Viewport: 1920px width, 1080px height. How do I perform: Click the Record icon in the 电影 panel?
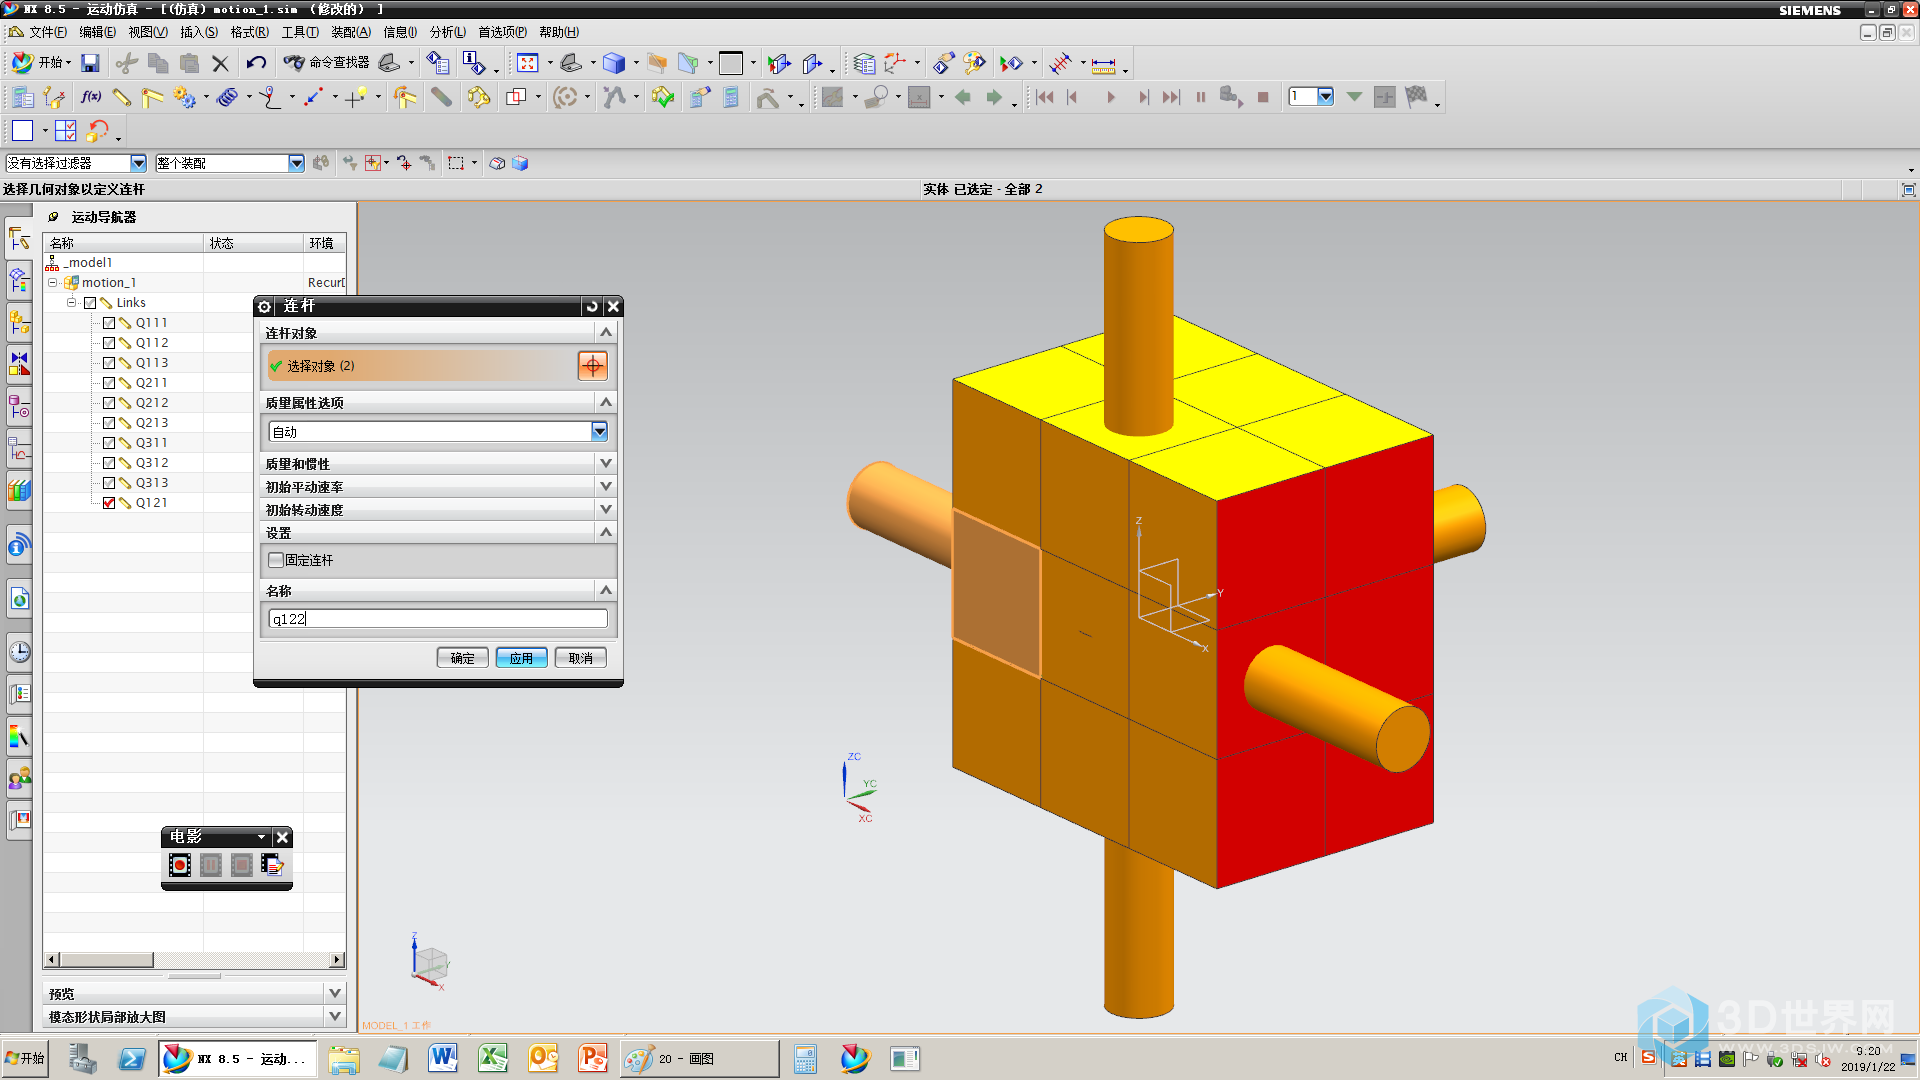click(180, 865)
